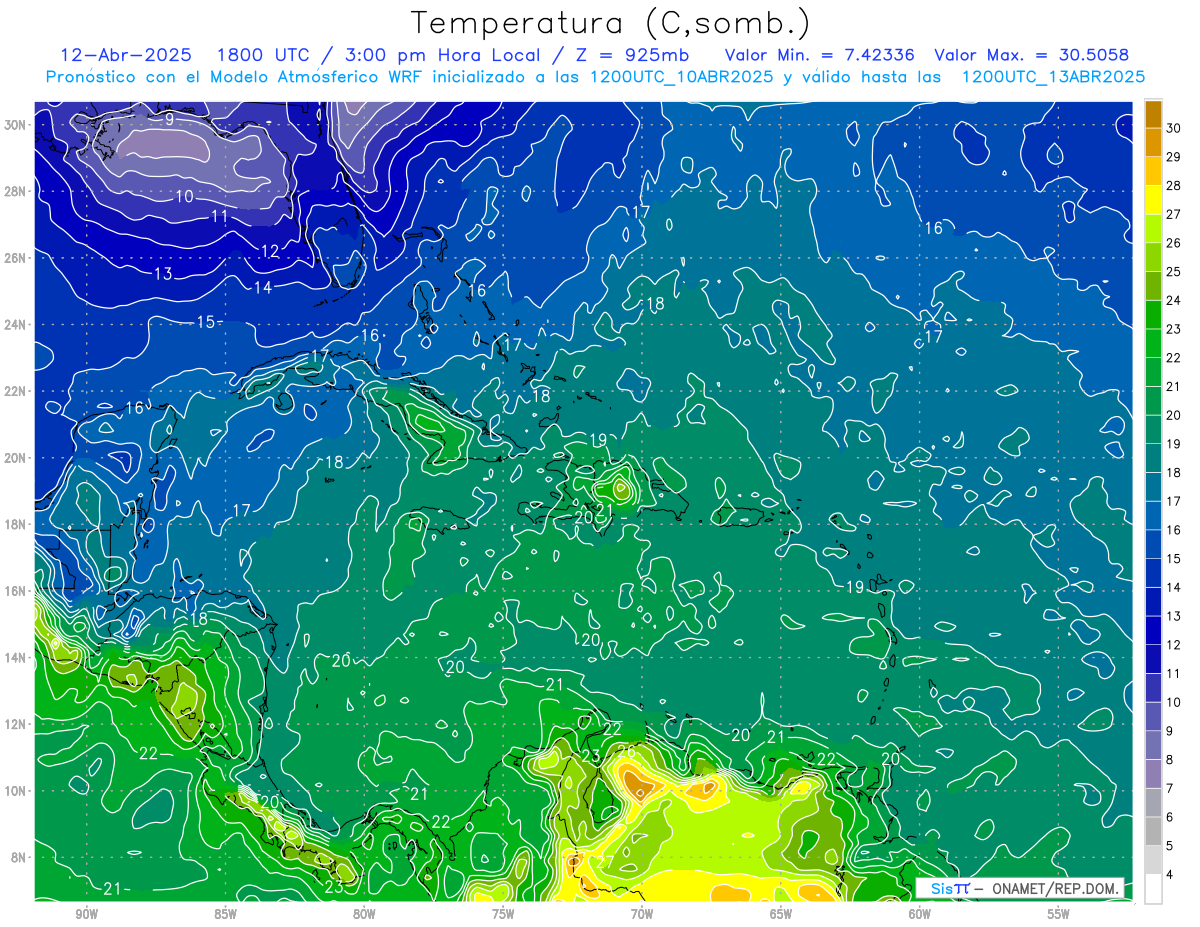Pick the white swatch below colorbar value 4

click(1153, 888)
